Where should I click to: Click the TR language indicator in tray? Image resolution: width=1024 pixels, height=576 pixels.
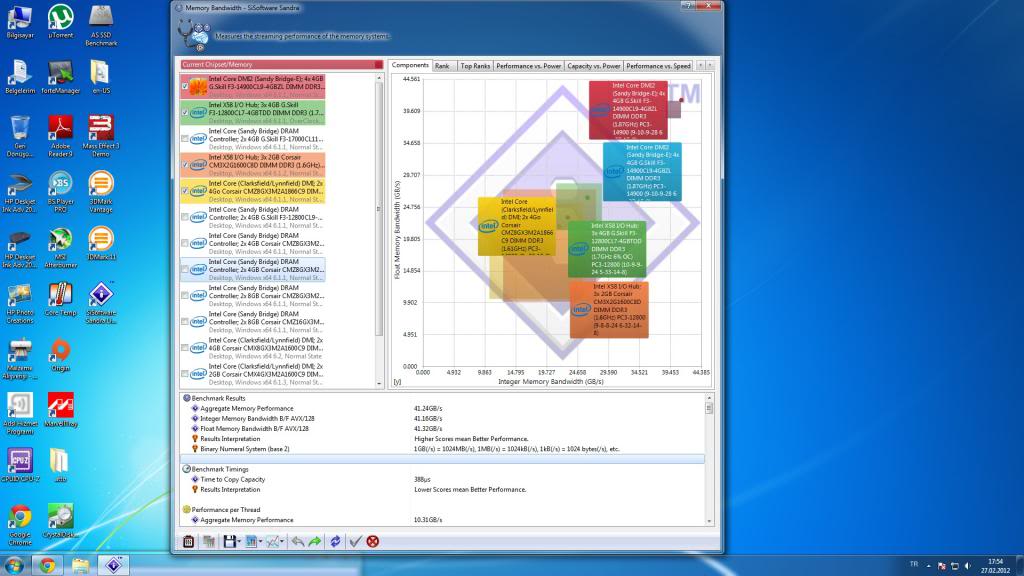click(x=914, y=564)
